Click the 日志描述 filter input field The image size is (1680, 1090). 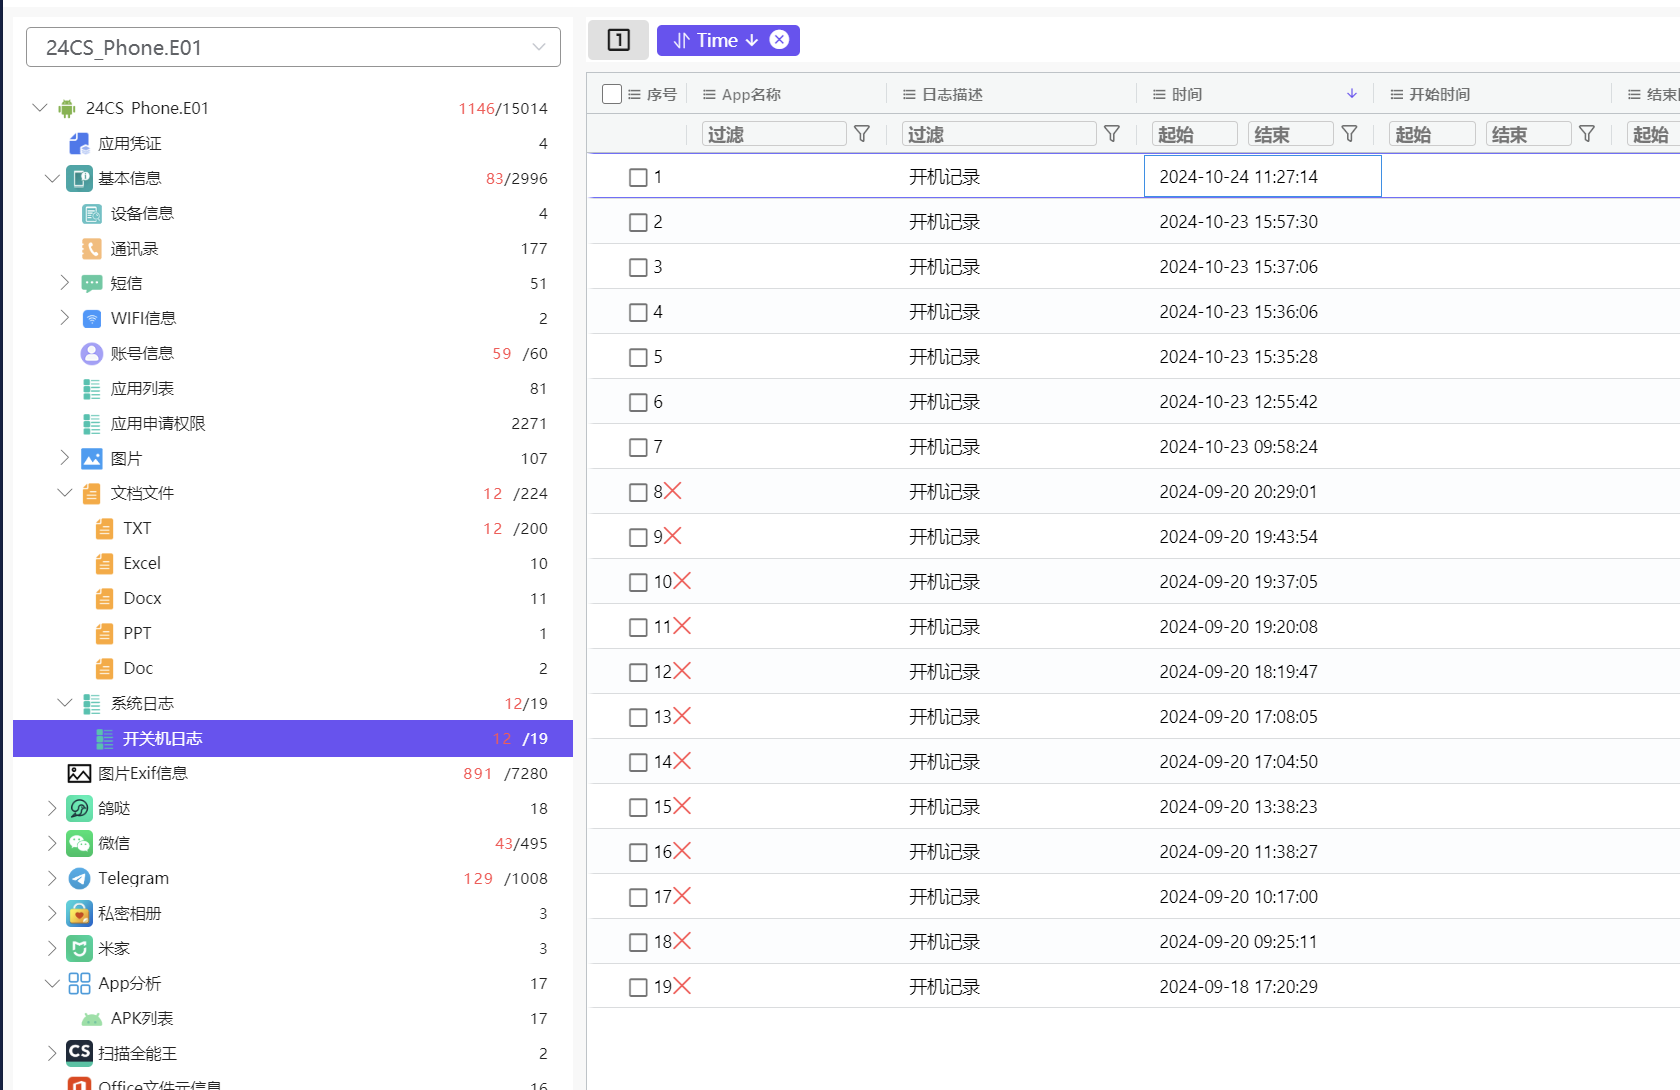pos(998,134)
